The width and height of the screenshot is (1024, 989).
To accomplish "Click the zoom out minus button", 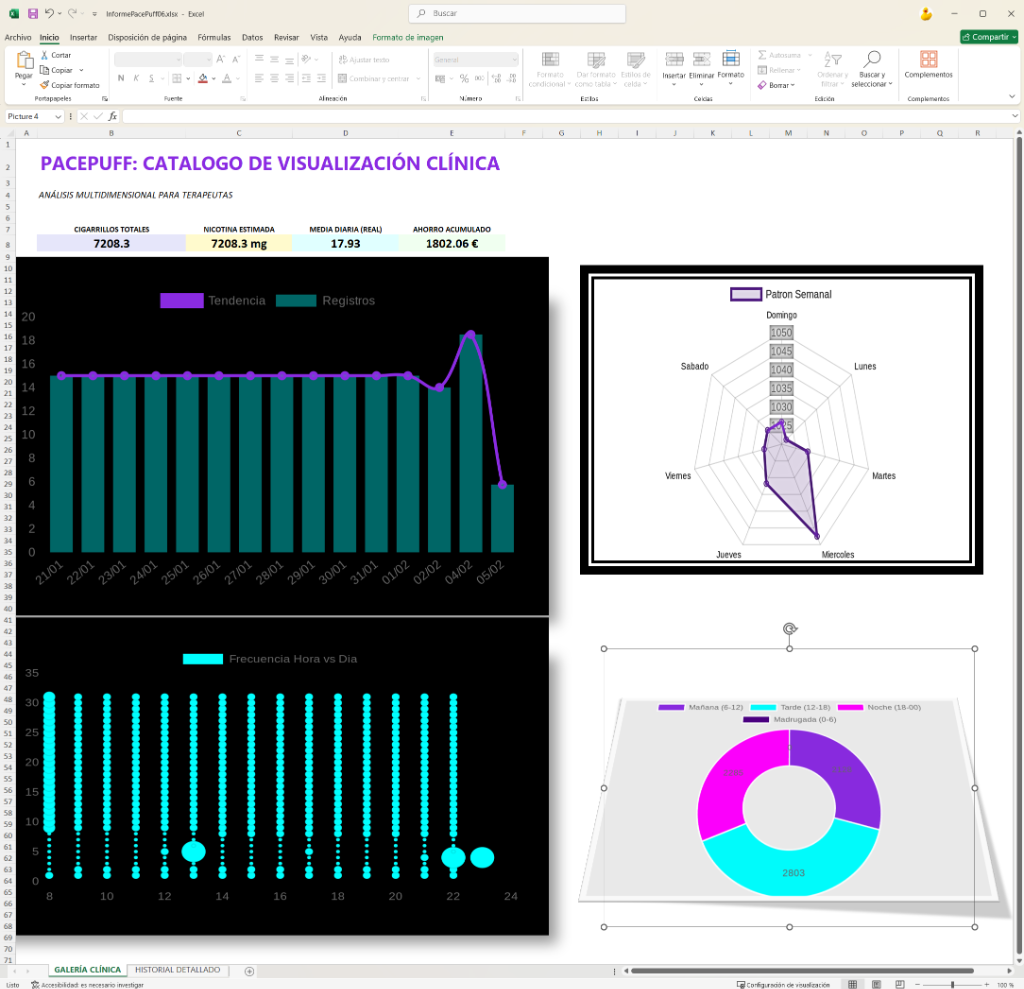I will [x=917, y=984].
